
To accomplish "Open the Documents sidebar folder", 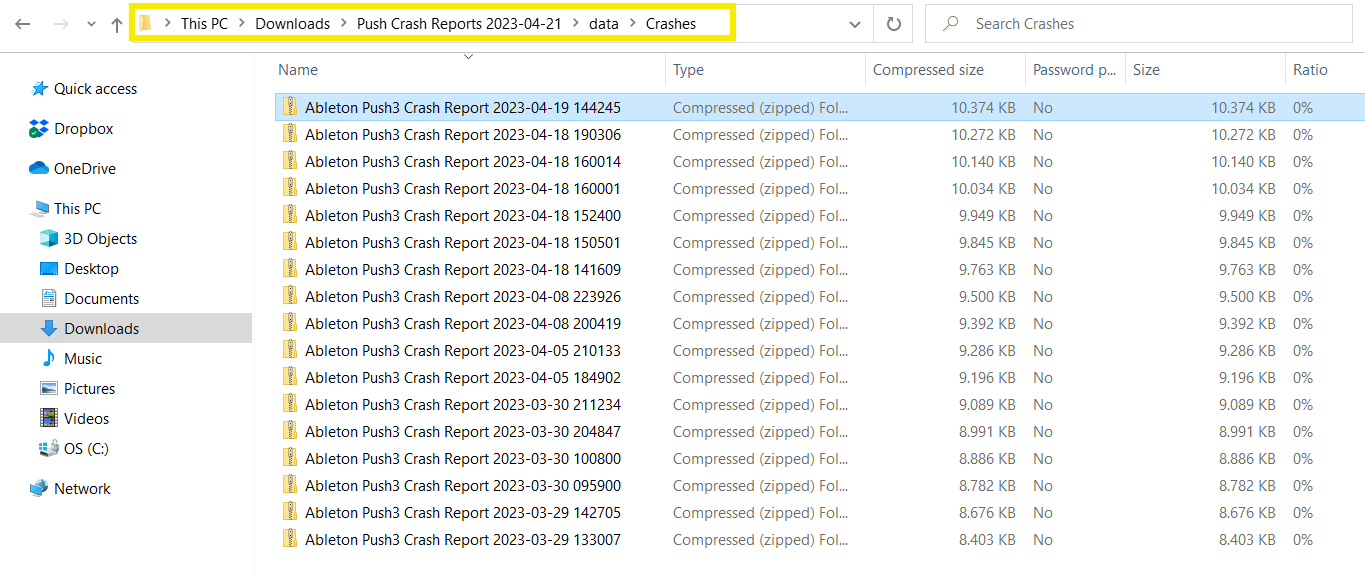I will point(101,299).
